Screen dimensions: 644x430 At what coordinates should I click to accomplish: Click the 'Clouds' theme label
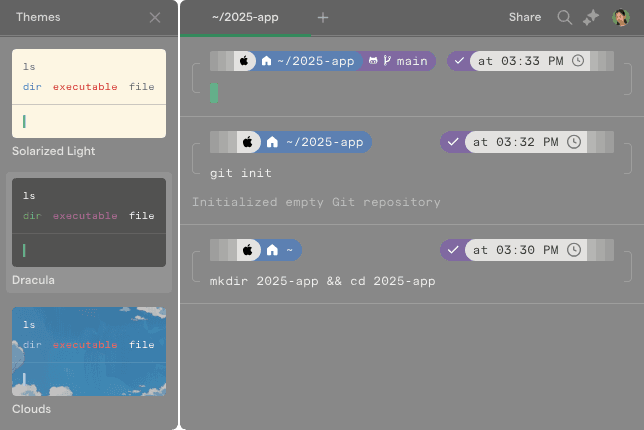tap(31, 409)
